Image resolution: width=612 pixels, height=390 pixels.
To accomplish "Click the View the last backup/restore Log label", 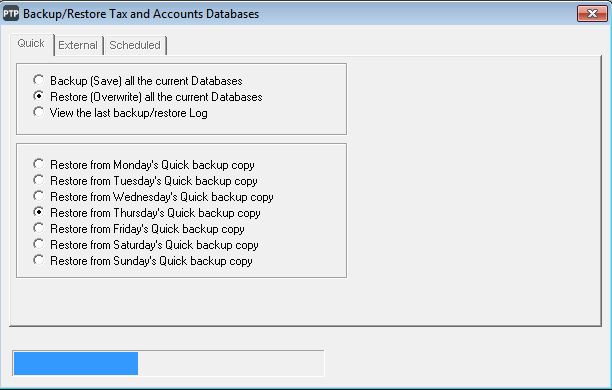I will click(x=129, y=113).
